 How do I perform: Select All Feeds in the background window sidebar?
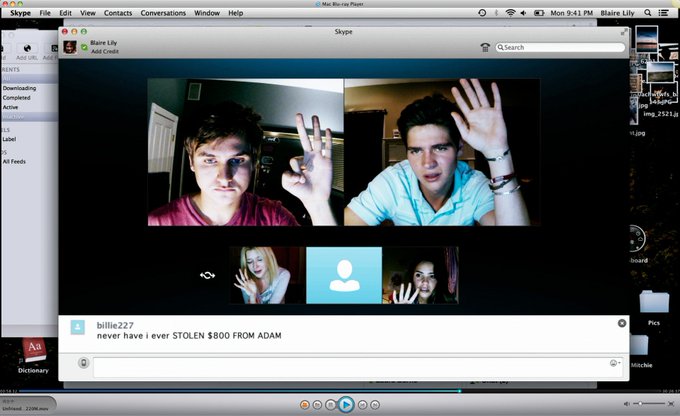[x=14, y=161]
